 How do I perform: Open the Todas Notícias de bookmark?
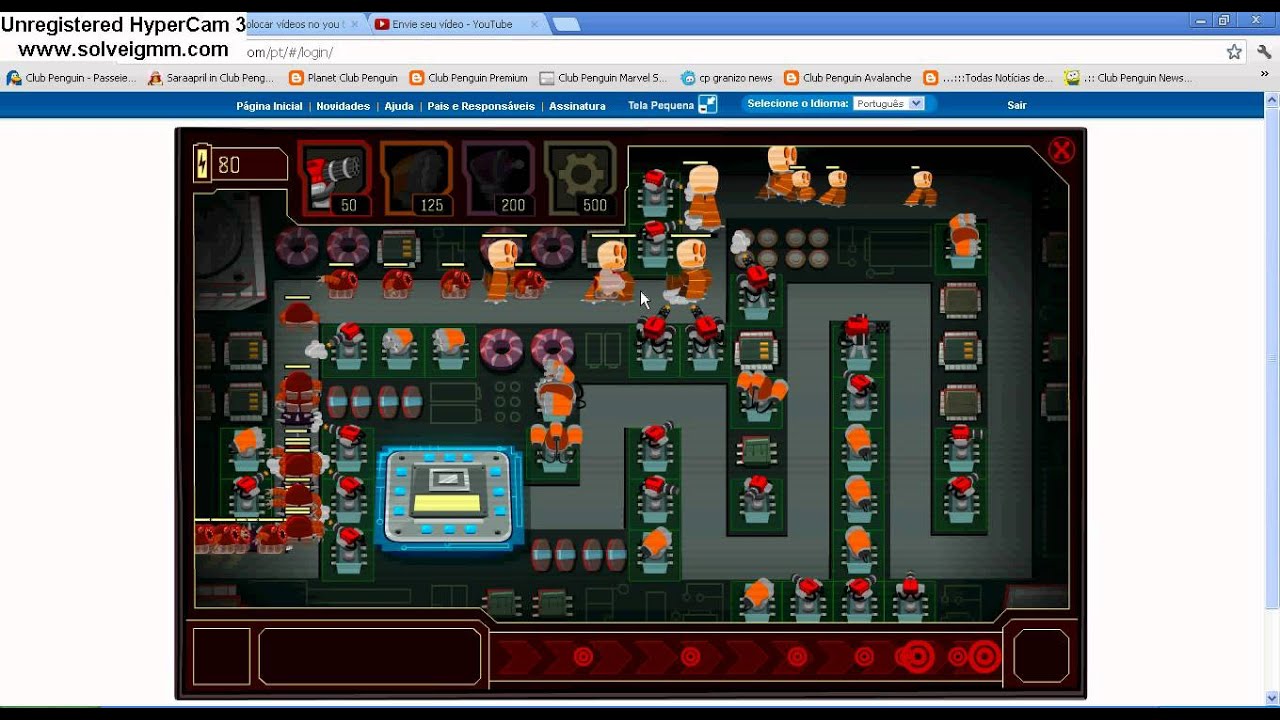pos(988,77)
